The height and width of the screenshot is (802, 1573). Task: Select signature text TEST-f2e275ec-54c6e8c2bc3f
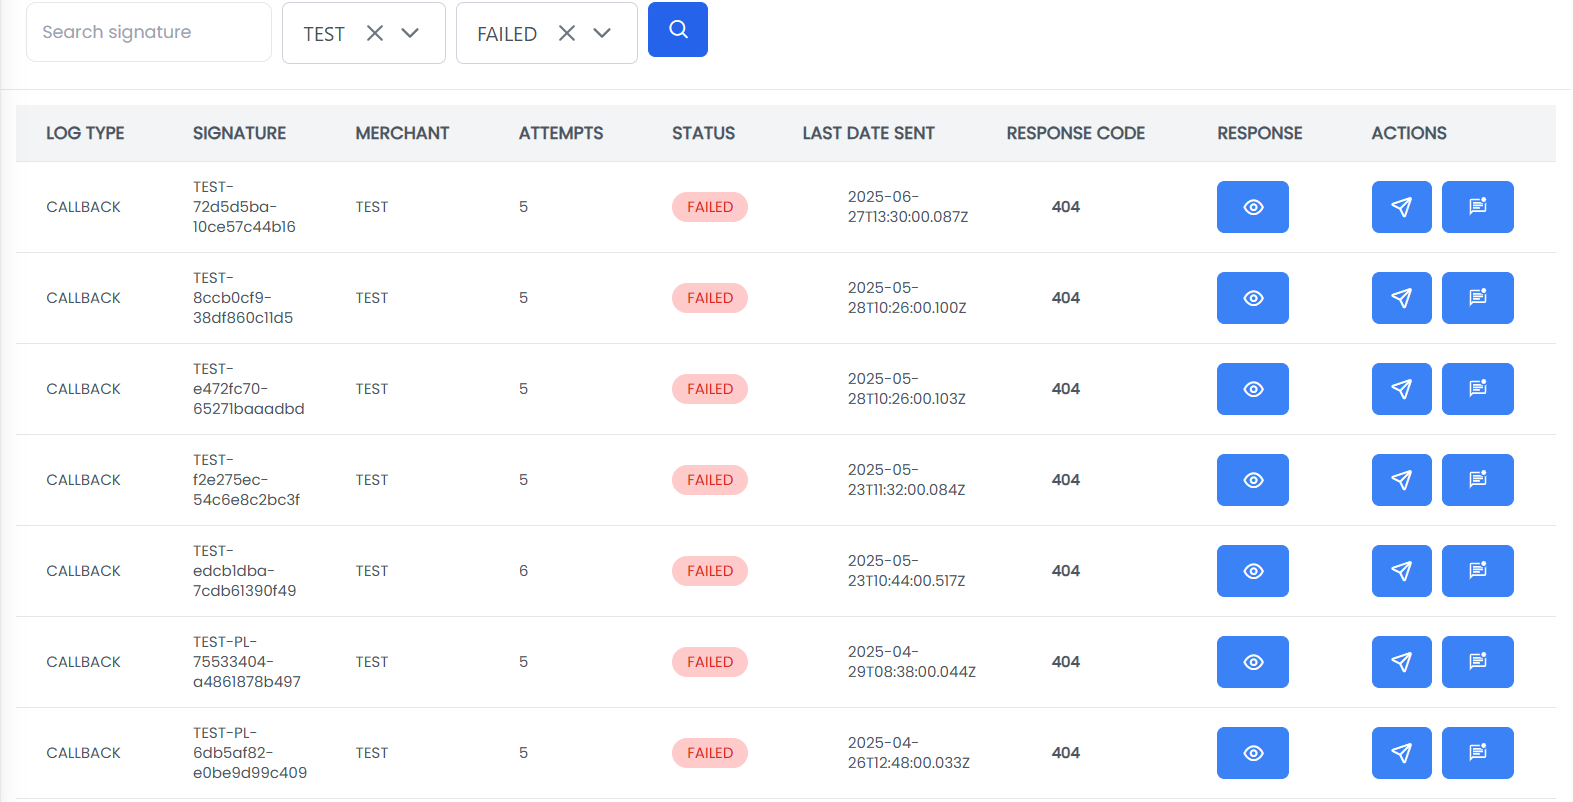[x=246, y=480]
